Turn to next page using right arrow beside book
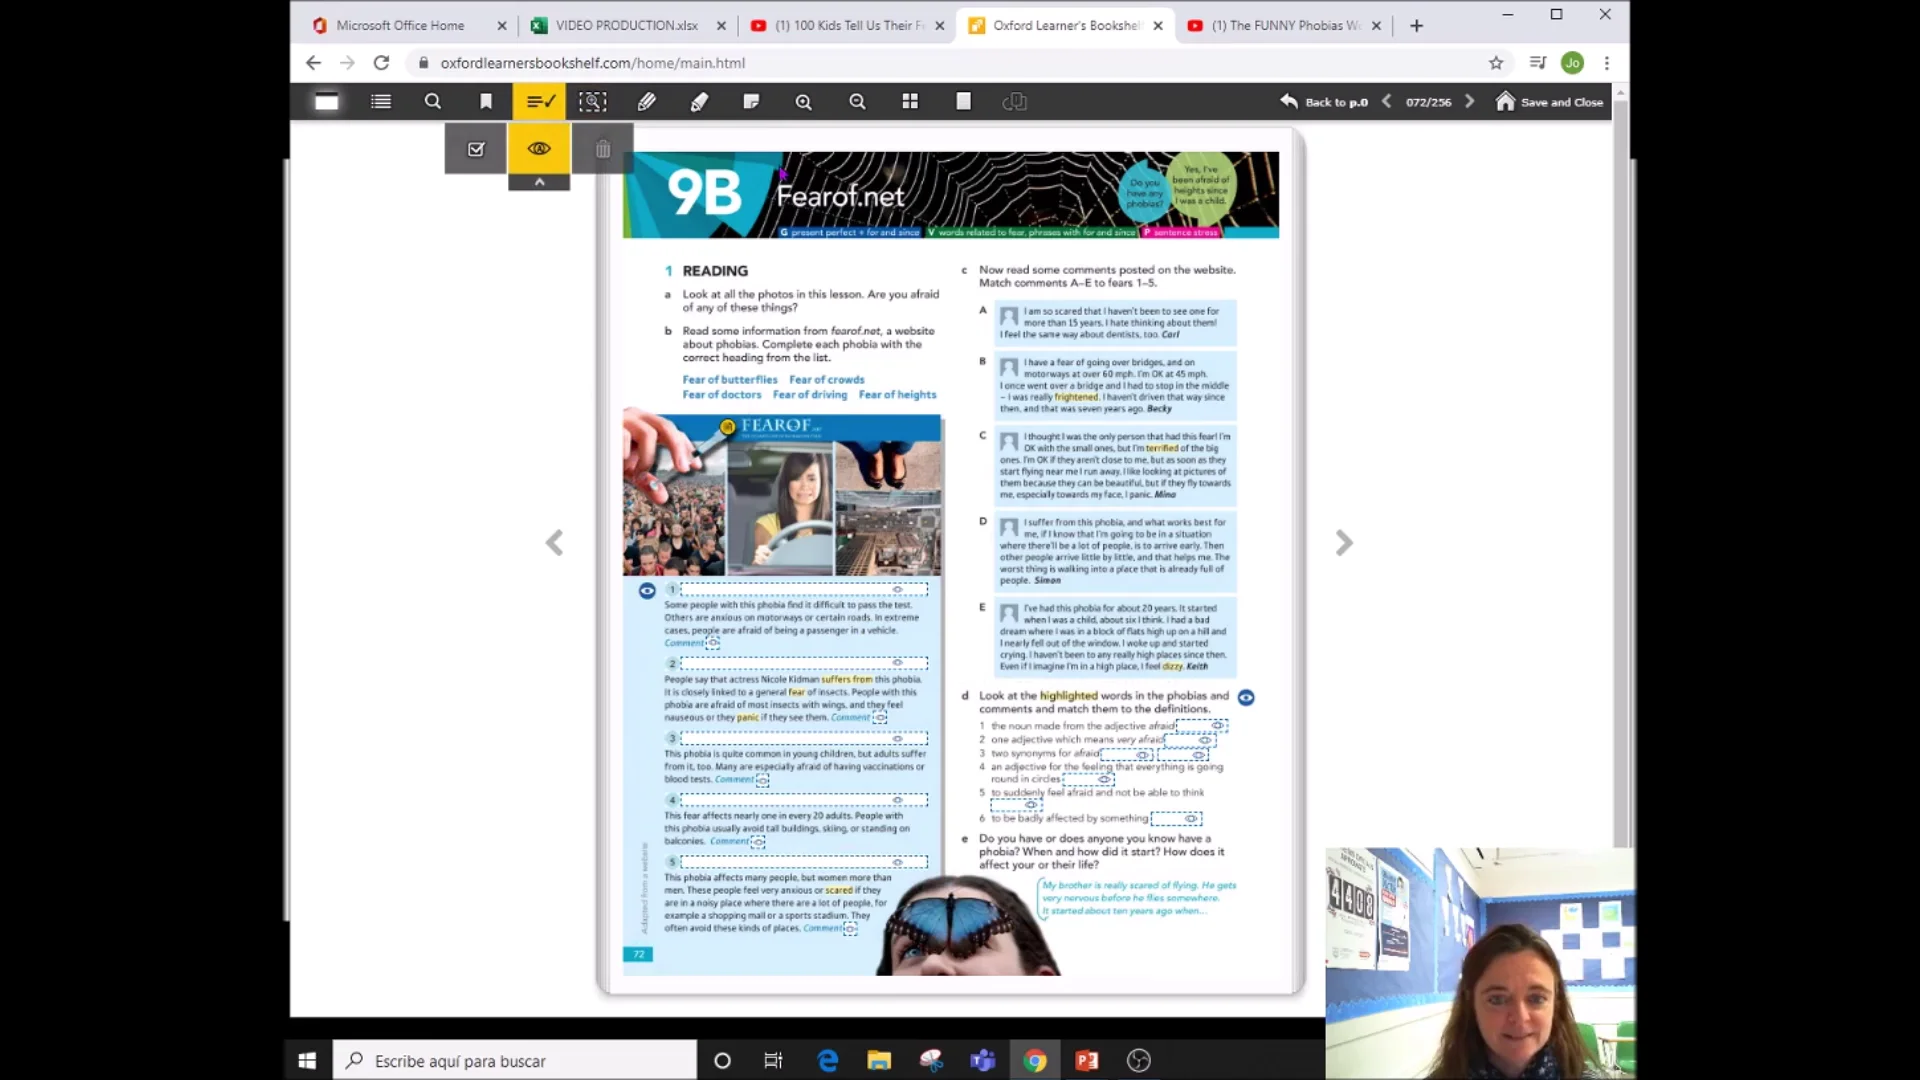1920x1080 pixels. coord(1344,543)
